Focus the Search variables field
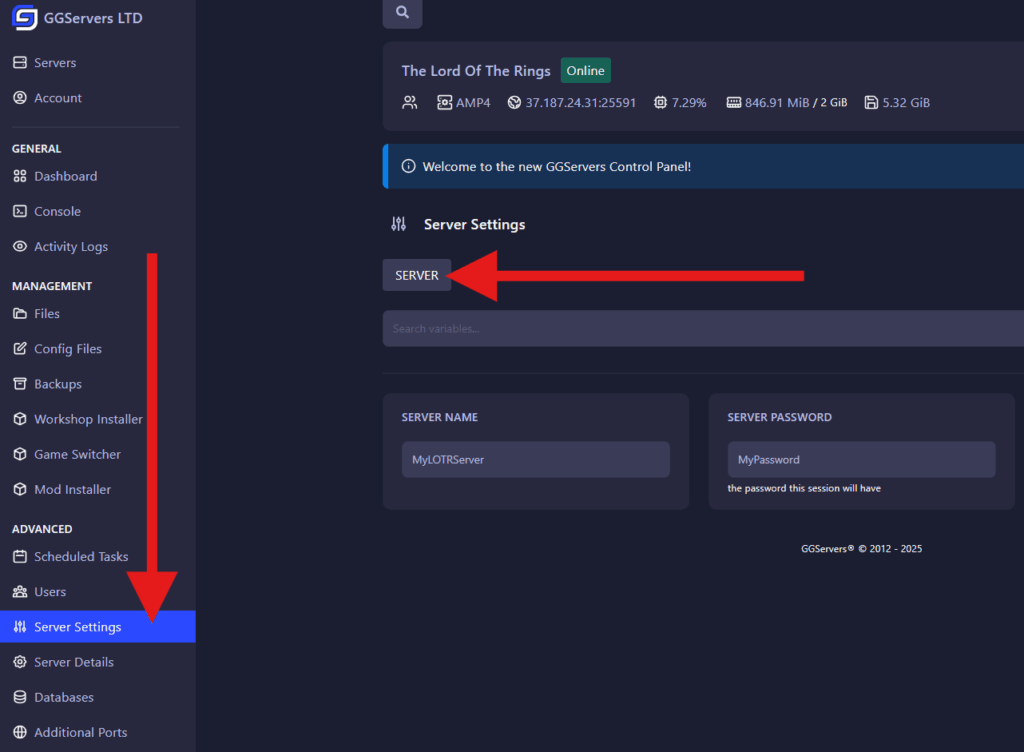The width and height of the screenshot is (1024, 752). click(x=700, y=328)
